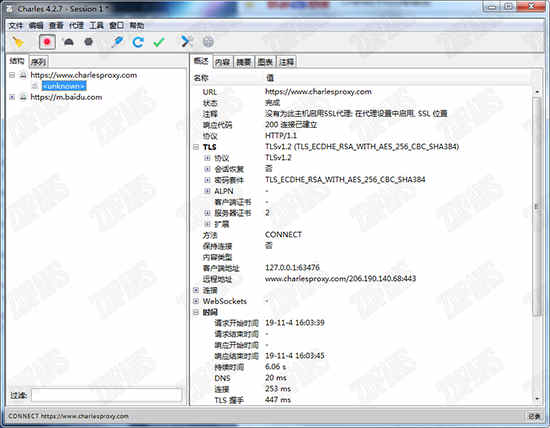This screenshot has width=550, height=428.
Task: Open the 帮助 menu
Action: [x=137, y=25]
